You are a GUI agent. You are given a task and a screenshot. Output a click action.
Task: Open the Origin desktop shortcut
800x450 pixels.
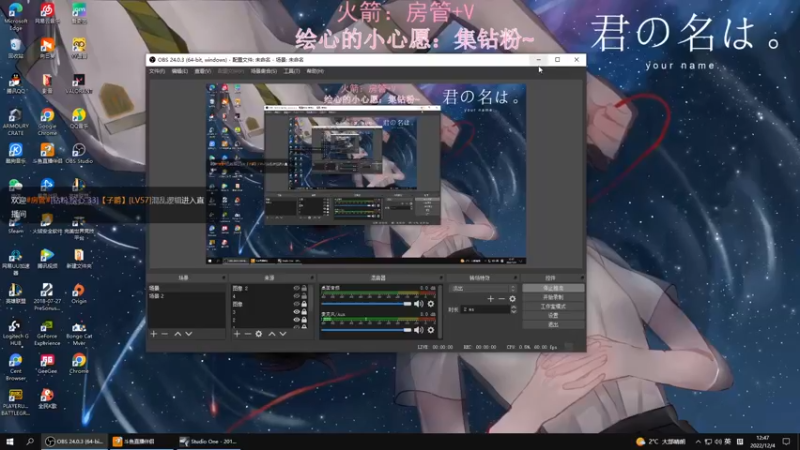[x=79, y=294]
